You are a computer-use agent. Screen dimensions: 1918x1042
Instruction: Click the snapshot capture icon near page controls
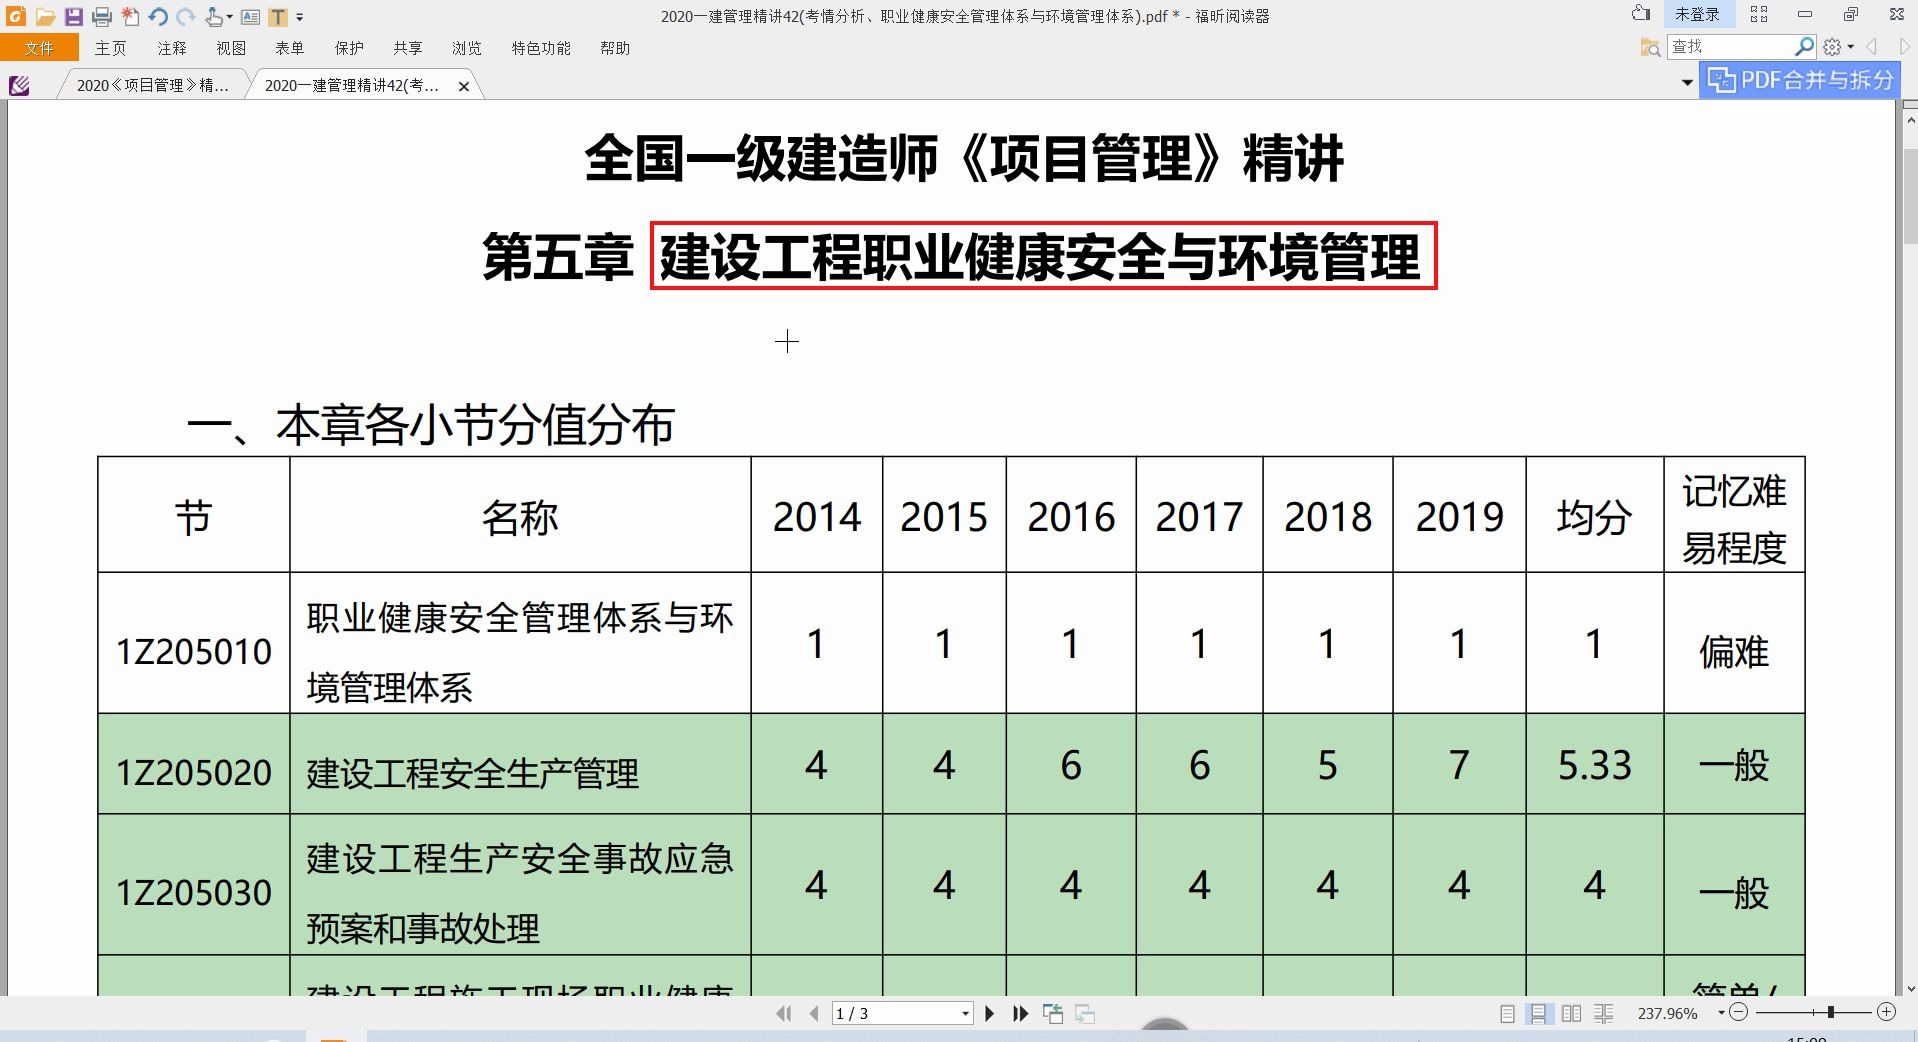[1053, 1013]
